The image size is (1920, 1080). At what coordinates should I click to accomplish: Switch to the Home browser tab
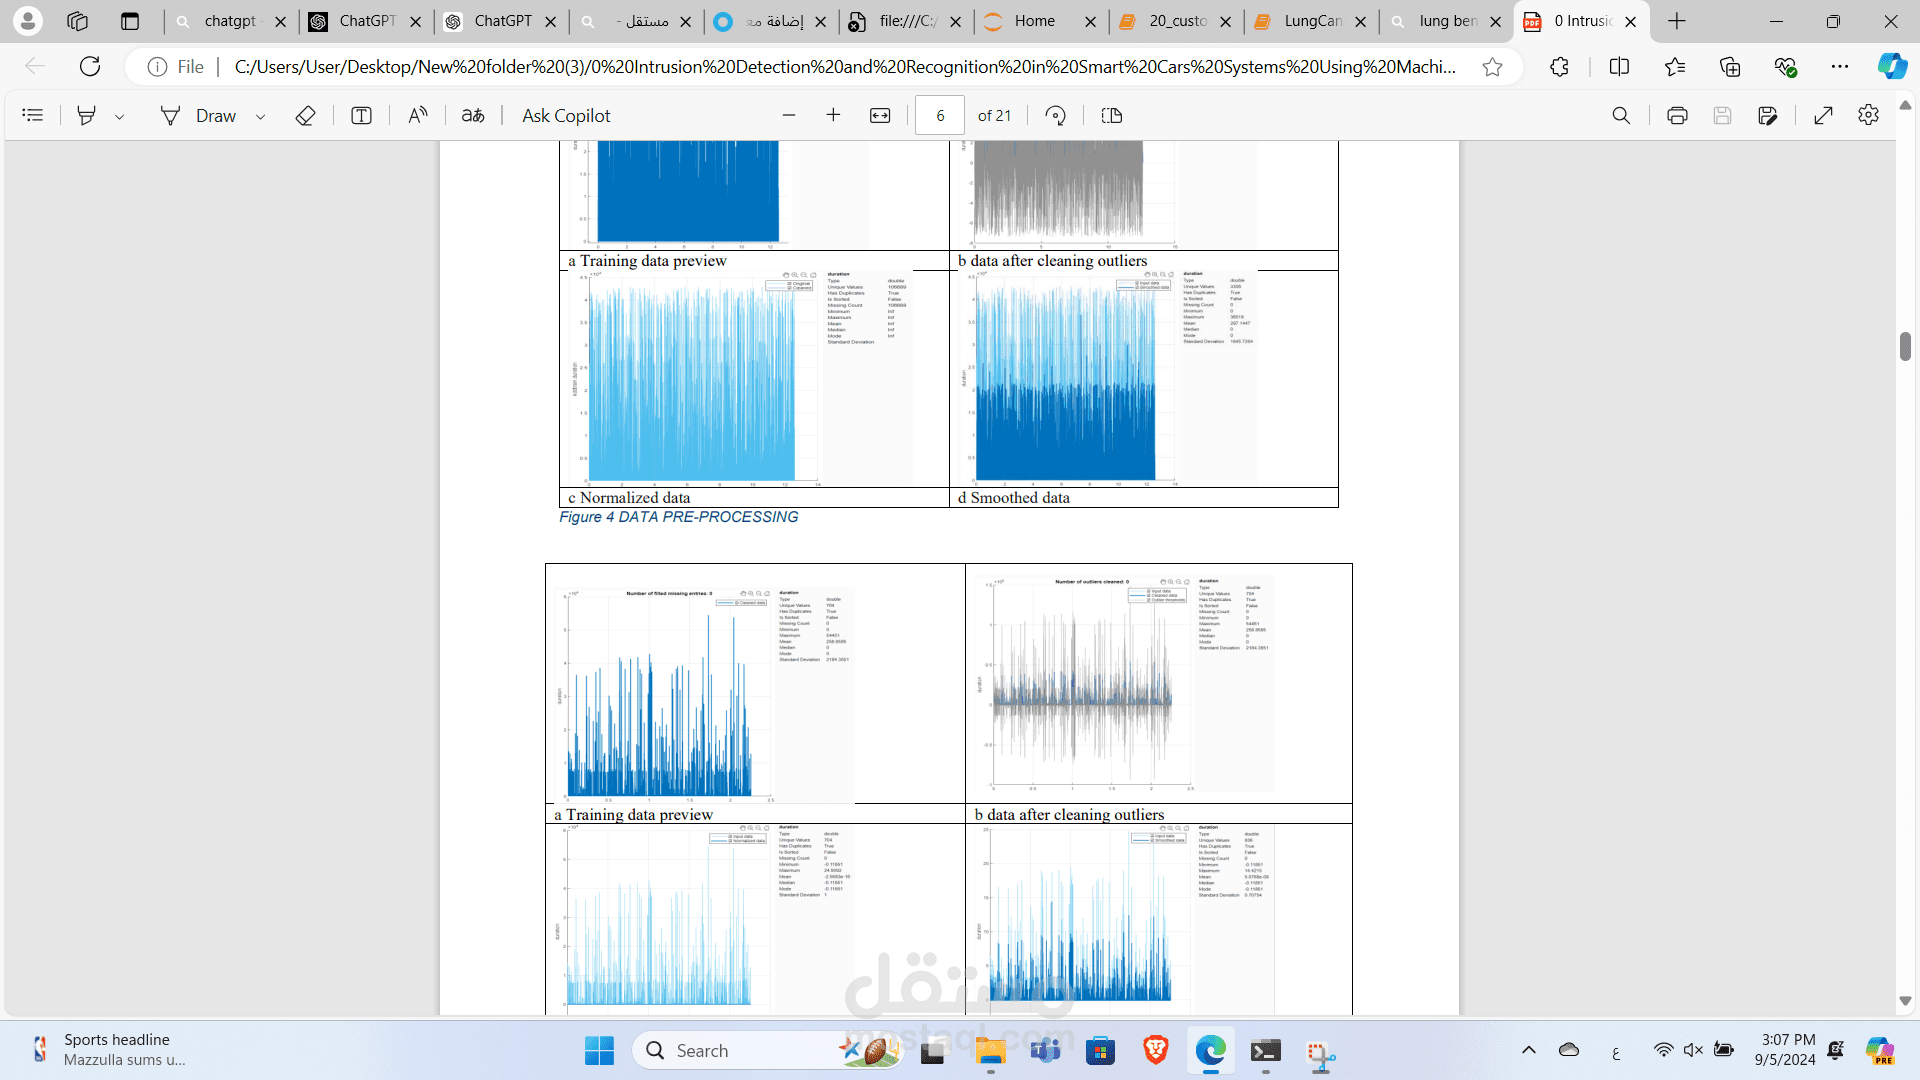click(x=1034, y=21)
